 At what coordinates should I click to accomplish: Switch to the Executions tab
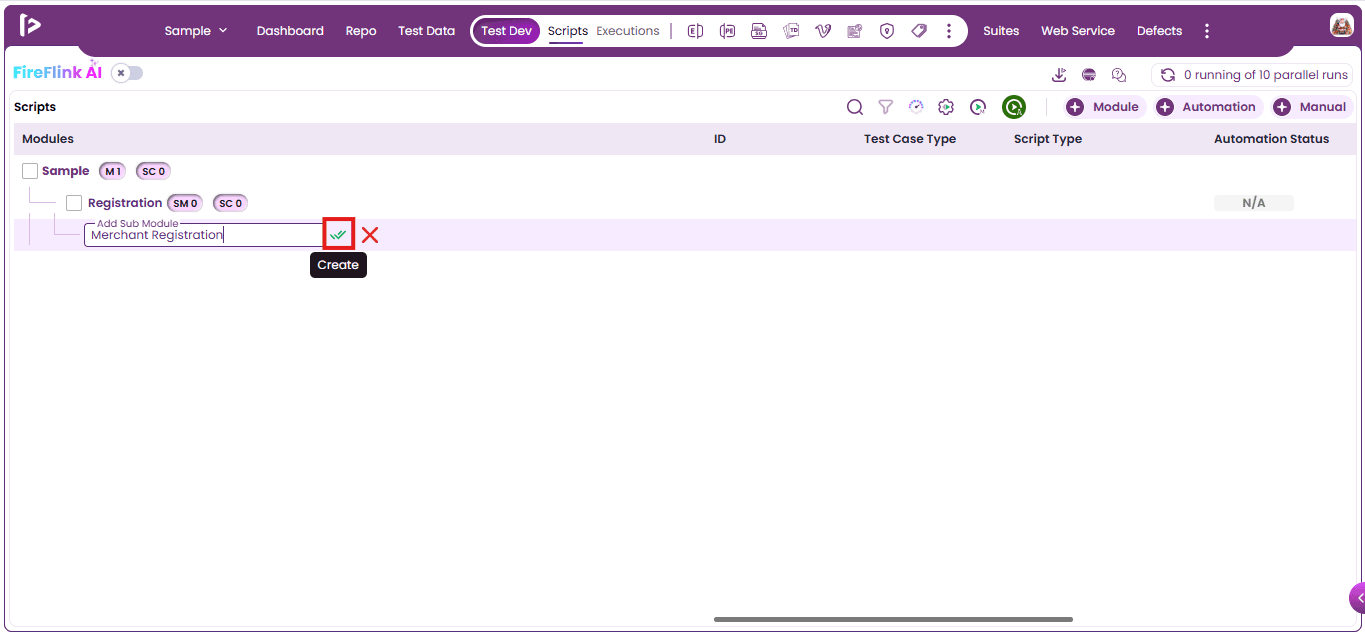(628, 31)
